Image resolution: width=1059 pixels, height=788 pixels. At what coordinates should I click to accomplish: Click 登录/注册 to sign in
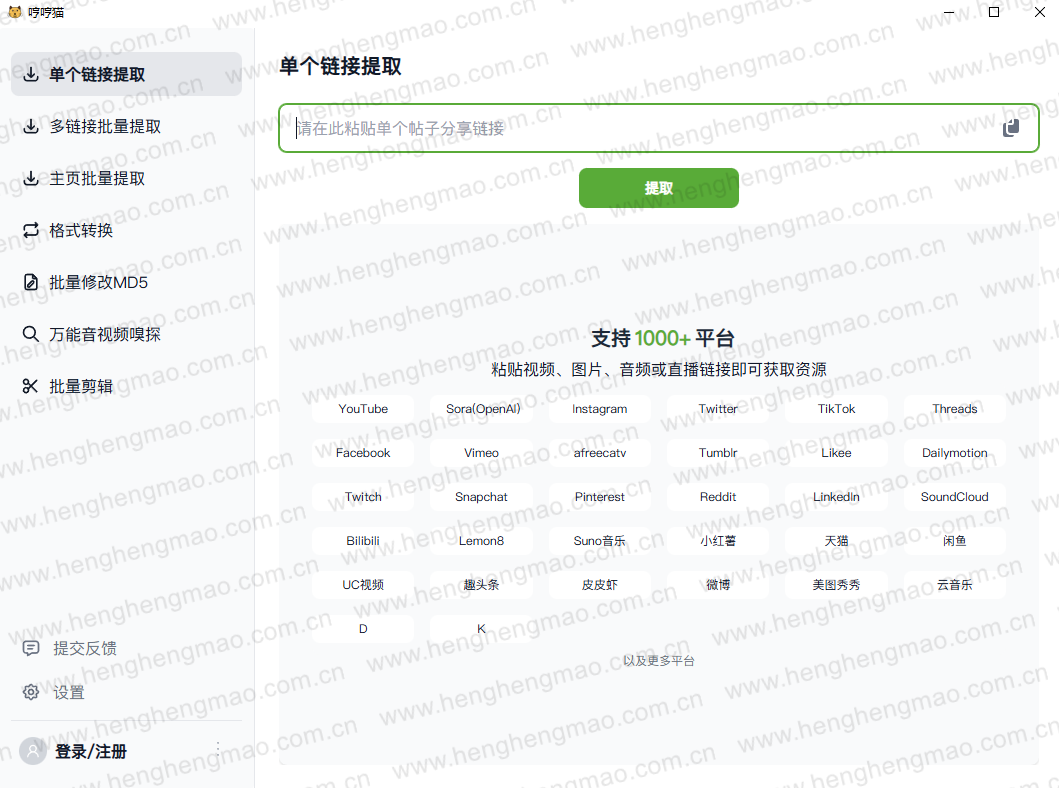[91, 751]
